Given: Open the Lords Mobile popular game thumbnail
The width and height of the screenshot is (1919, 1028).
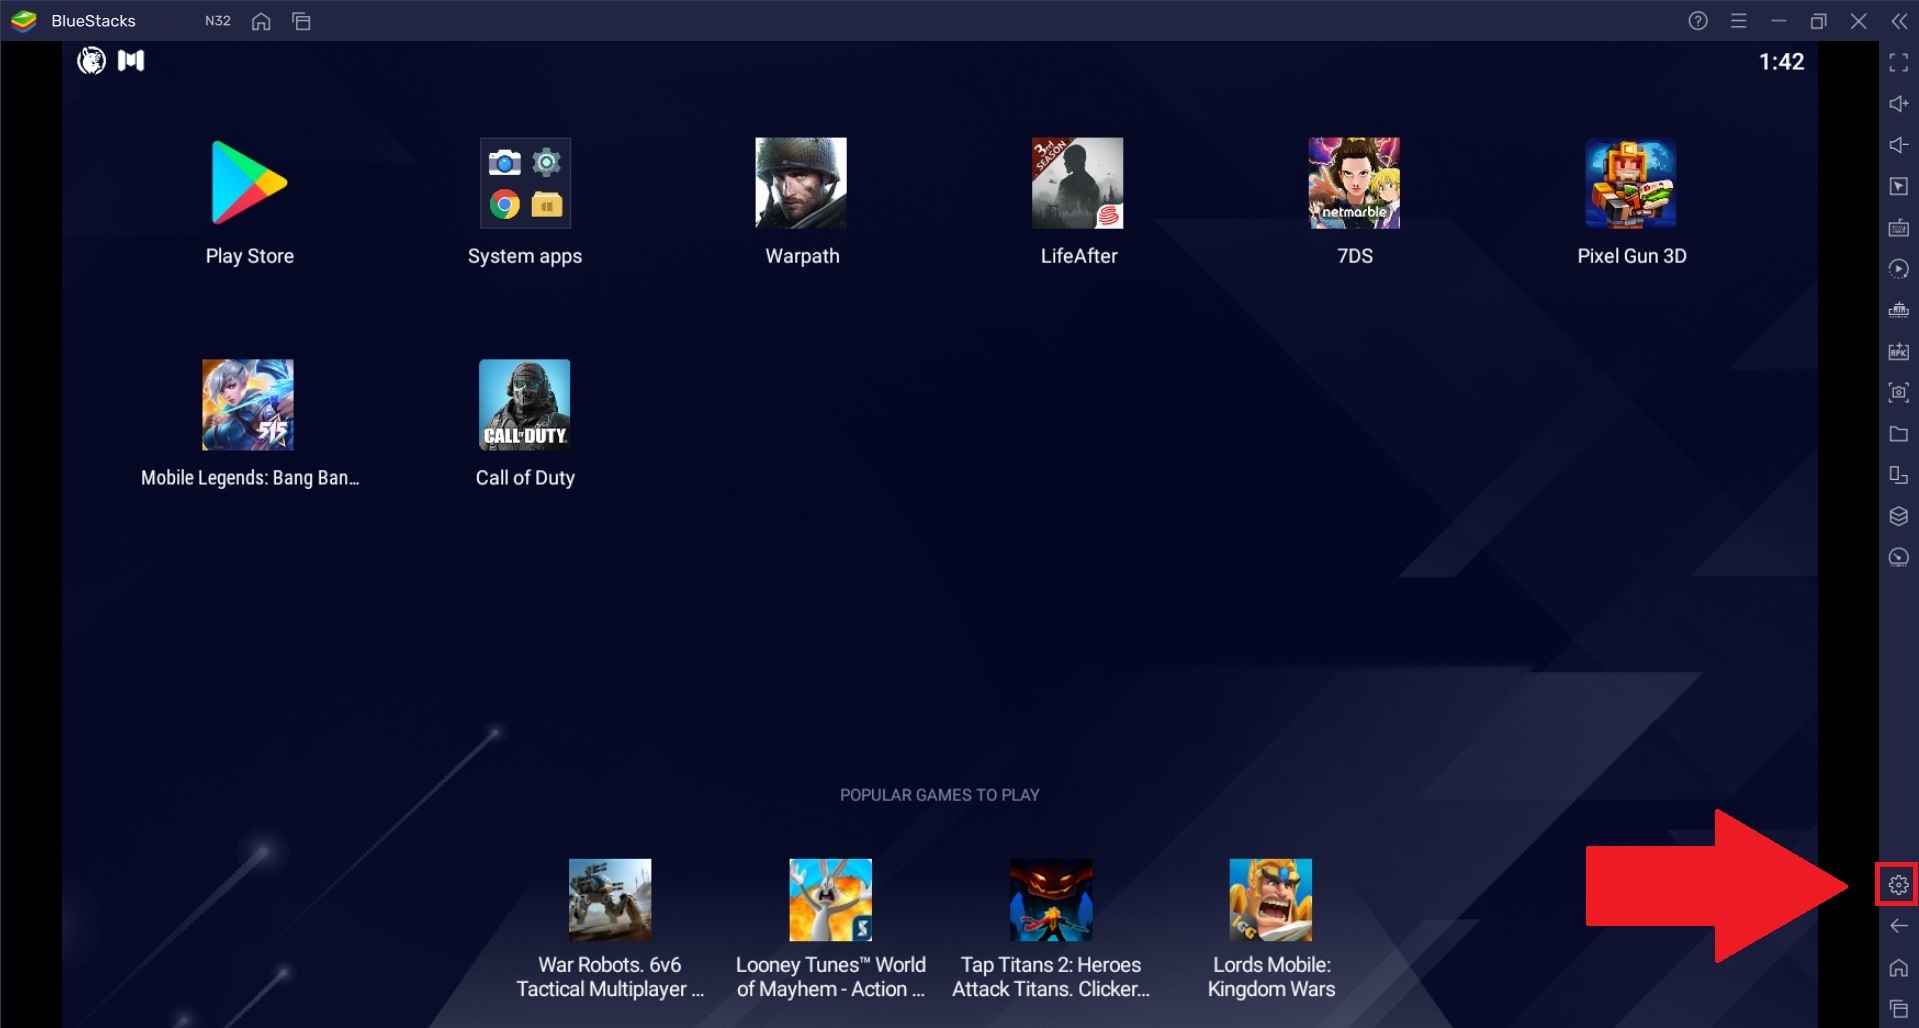Looking at the screenshot, I should click(1271, 899).
